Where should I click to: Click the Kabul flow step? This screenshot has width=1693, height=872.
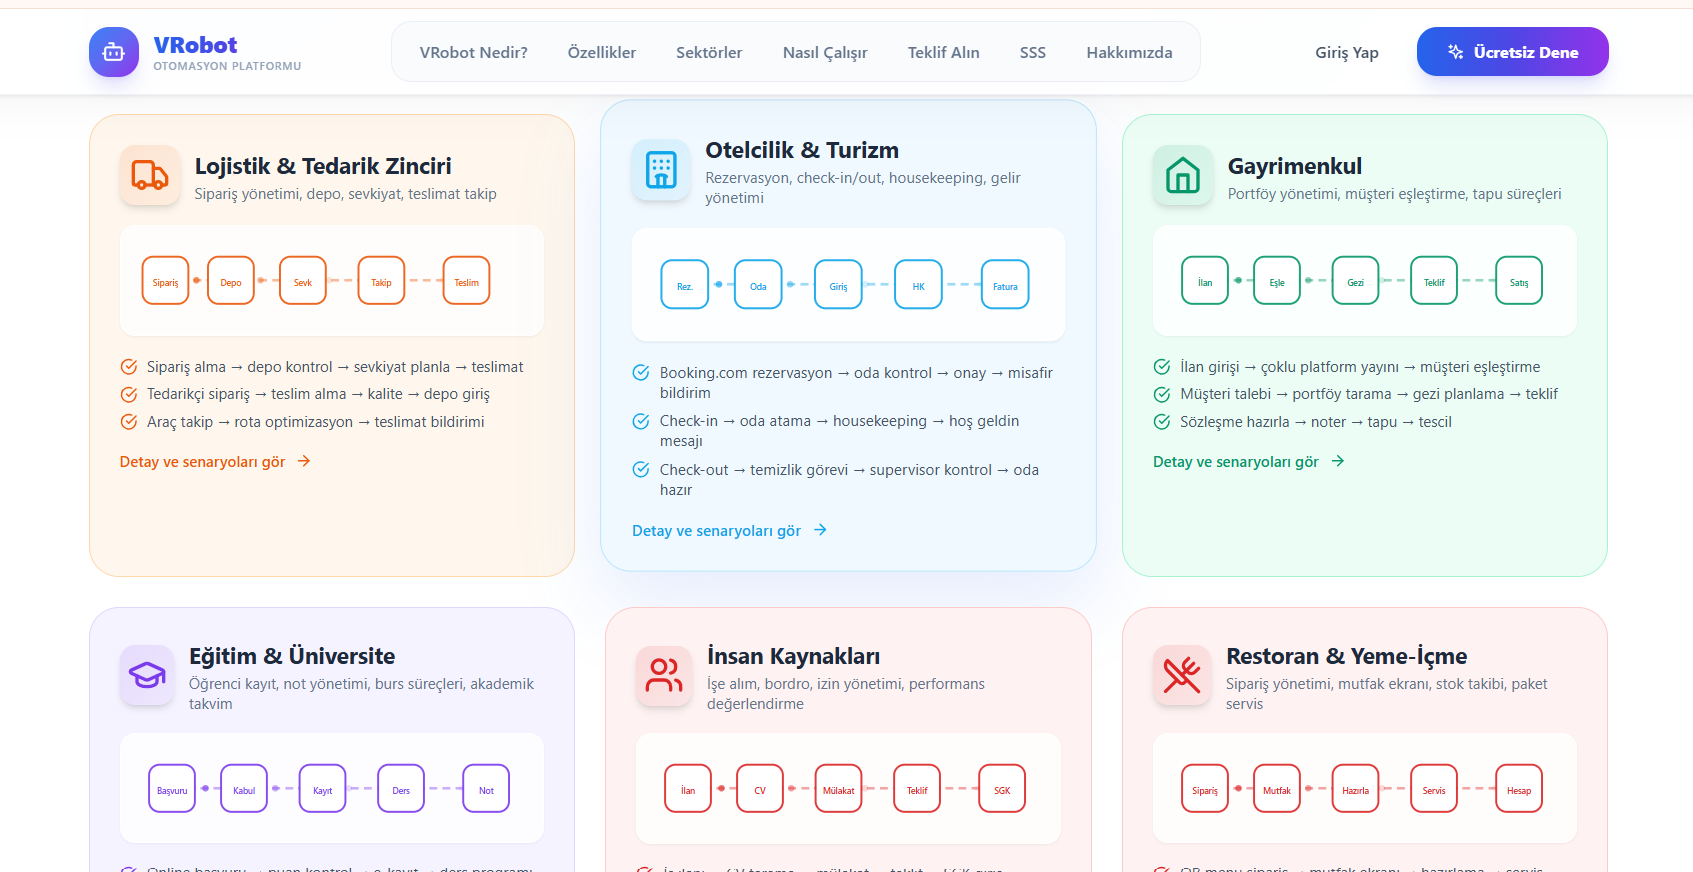244,789
